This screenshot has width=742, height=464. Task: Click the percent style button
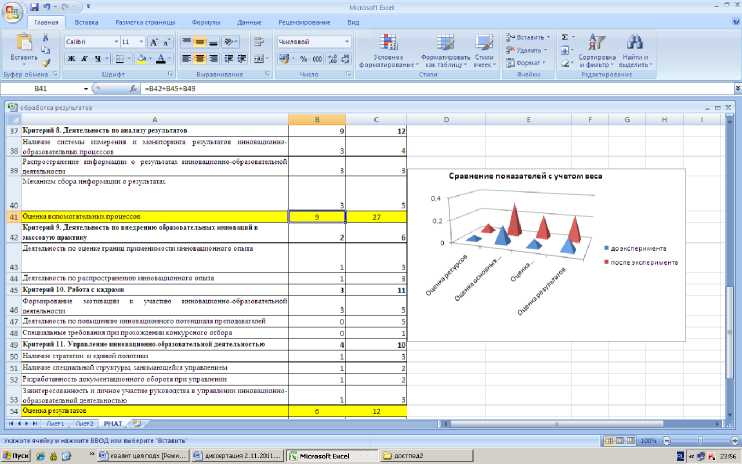click(303, 59)
